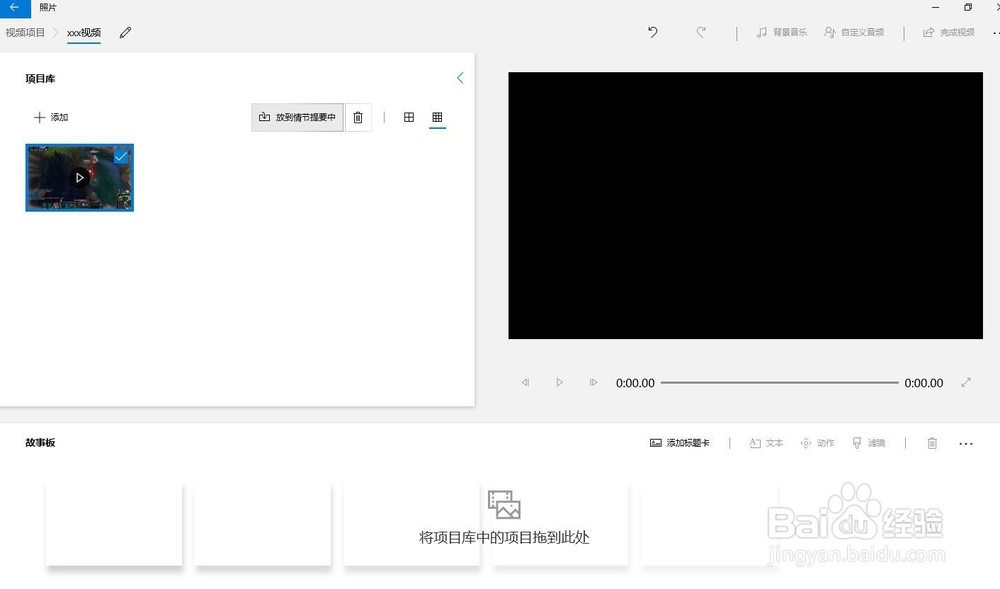Click the trash icon in the project library
This screenshot has width=1000, height=589.
click(358, 117)
